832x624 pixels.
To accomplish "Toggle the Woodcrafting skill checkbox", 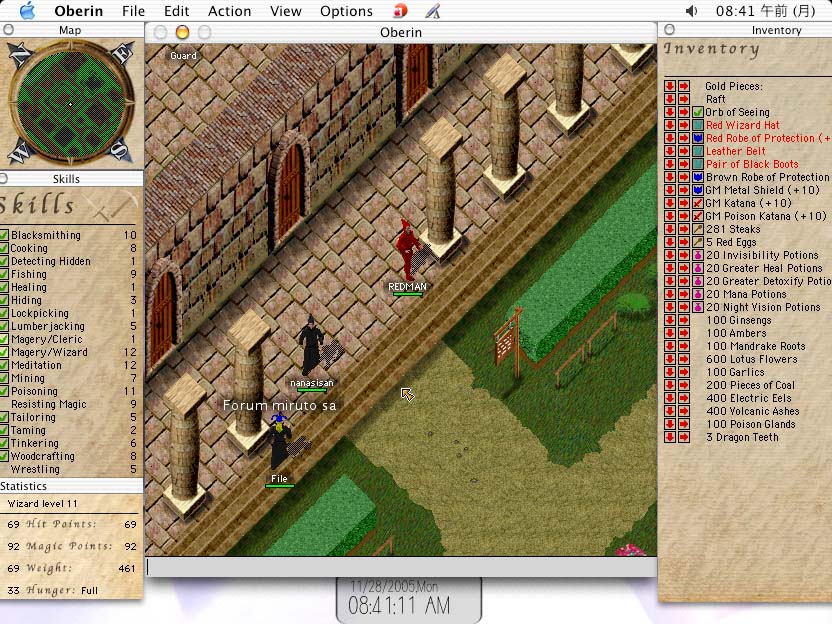I will click(x=4, y=456).
